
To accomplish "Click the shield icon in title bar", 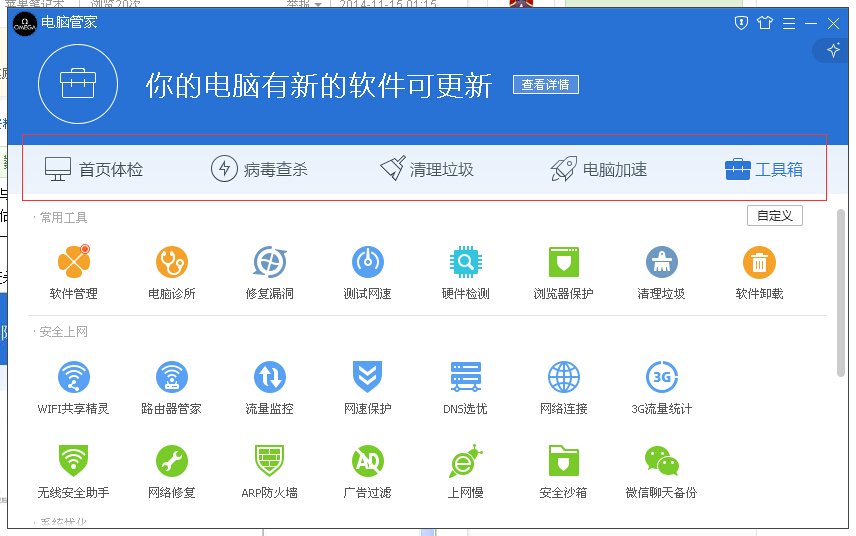I will tap(741, 23).
